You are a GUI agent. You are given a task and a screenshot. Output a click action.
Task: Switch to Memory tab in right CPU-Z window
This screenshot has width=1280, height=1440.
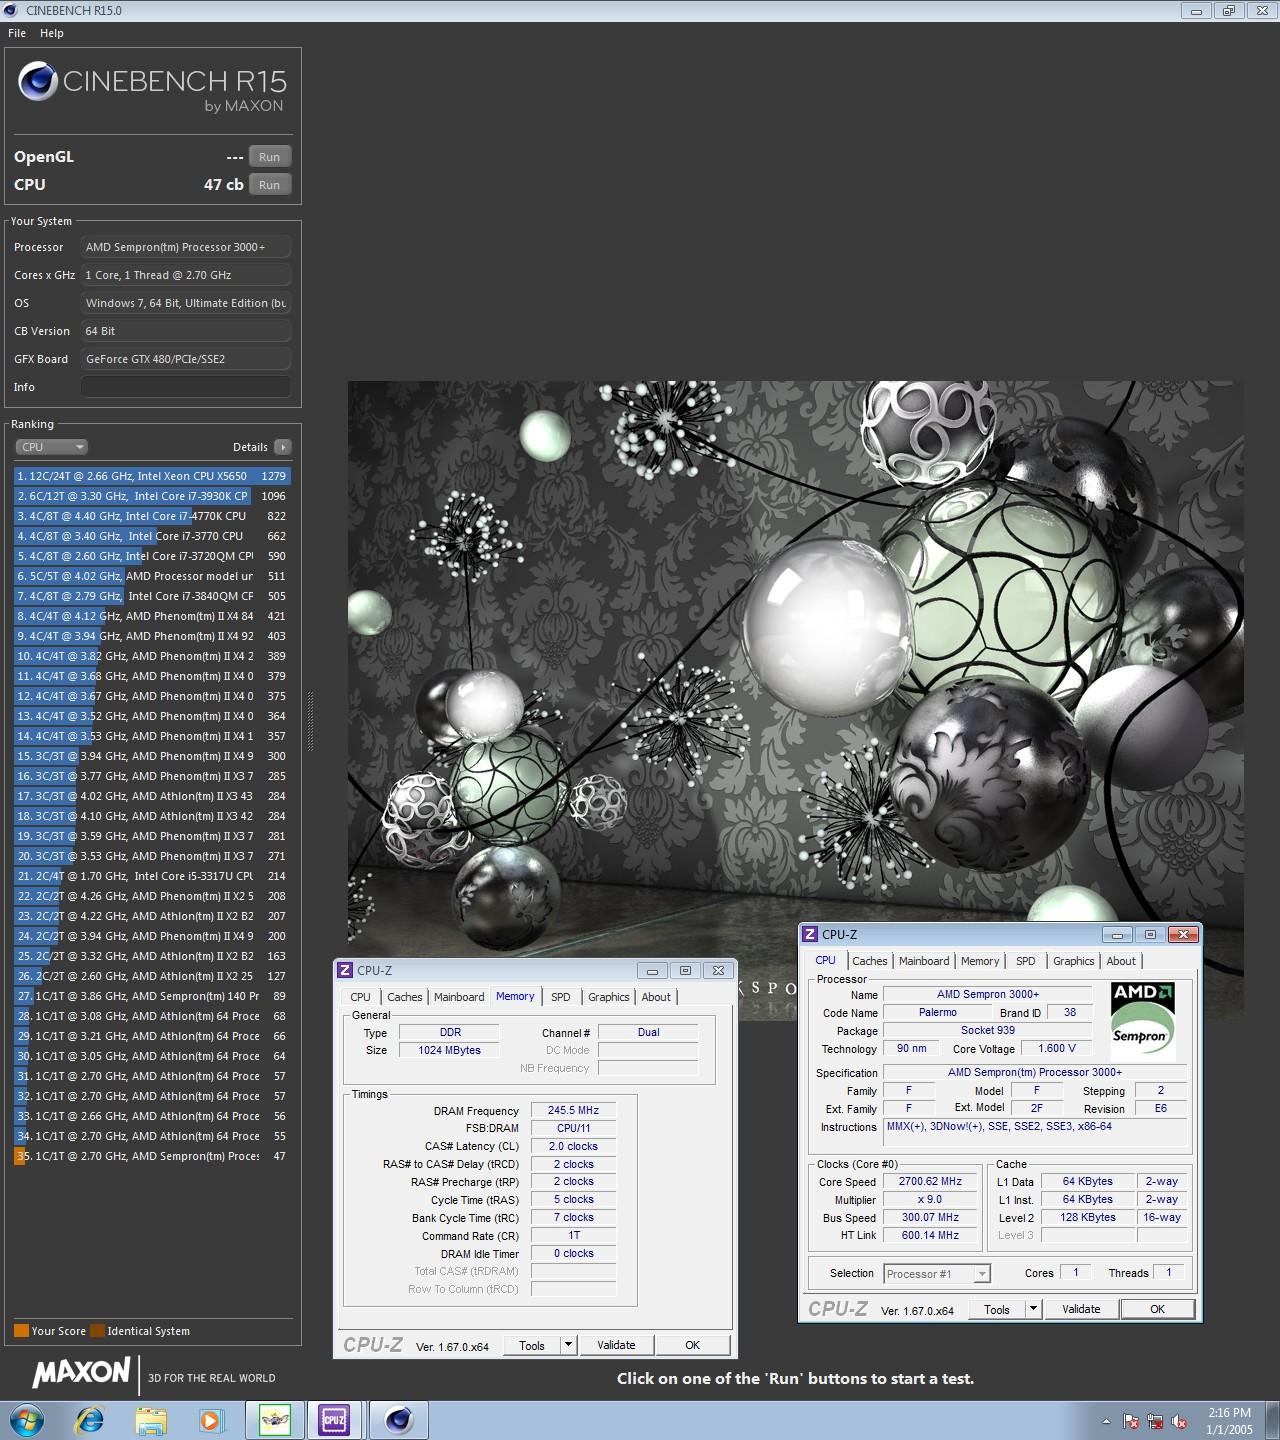click(980, 961)
